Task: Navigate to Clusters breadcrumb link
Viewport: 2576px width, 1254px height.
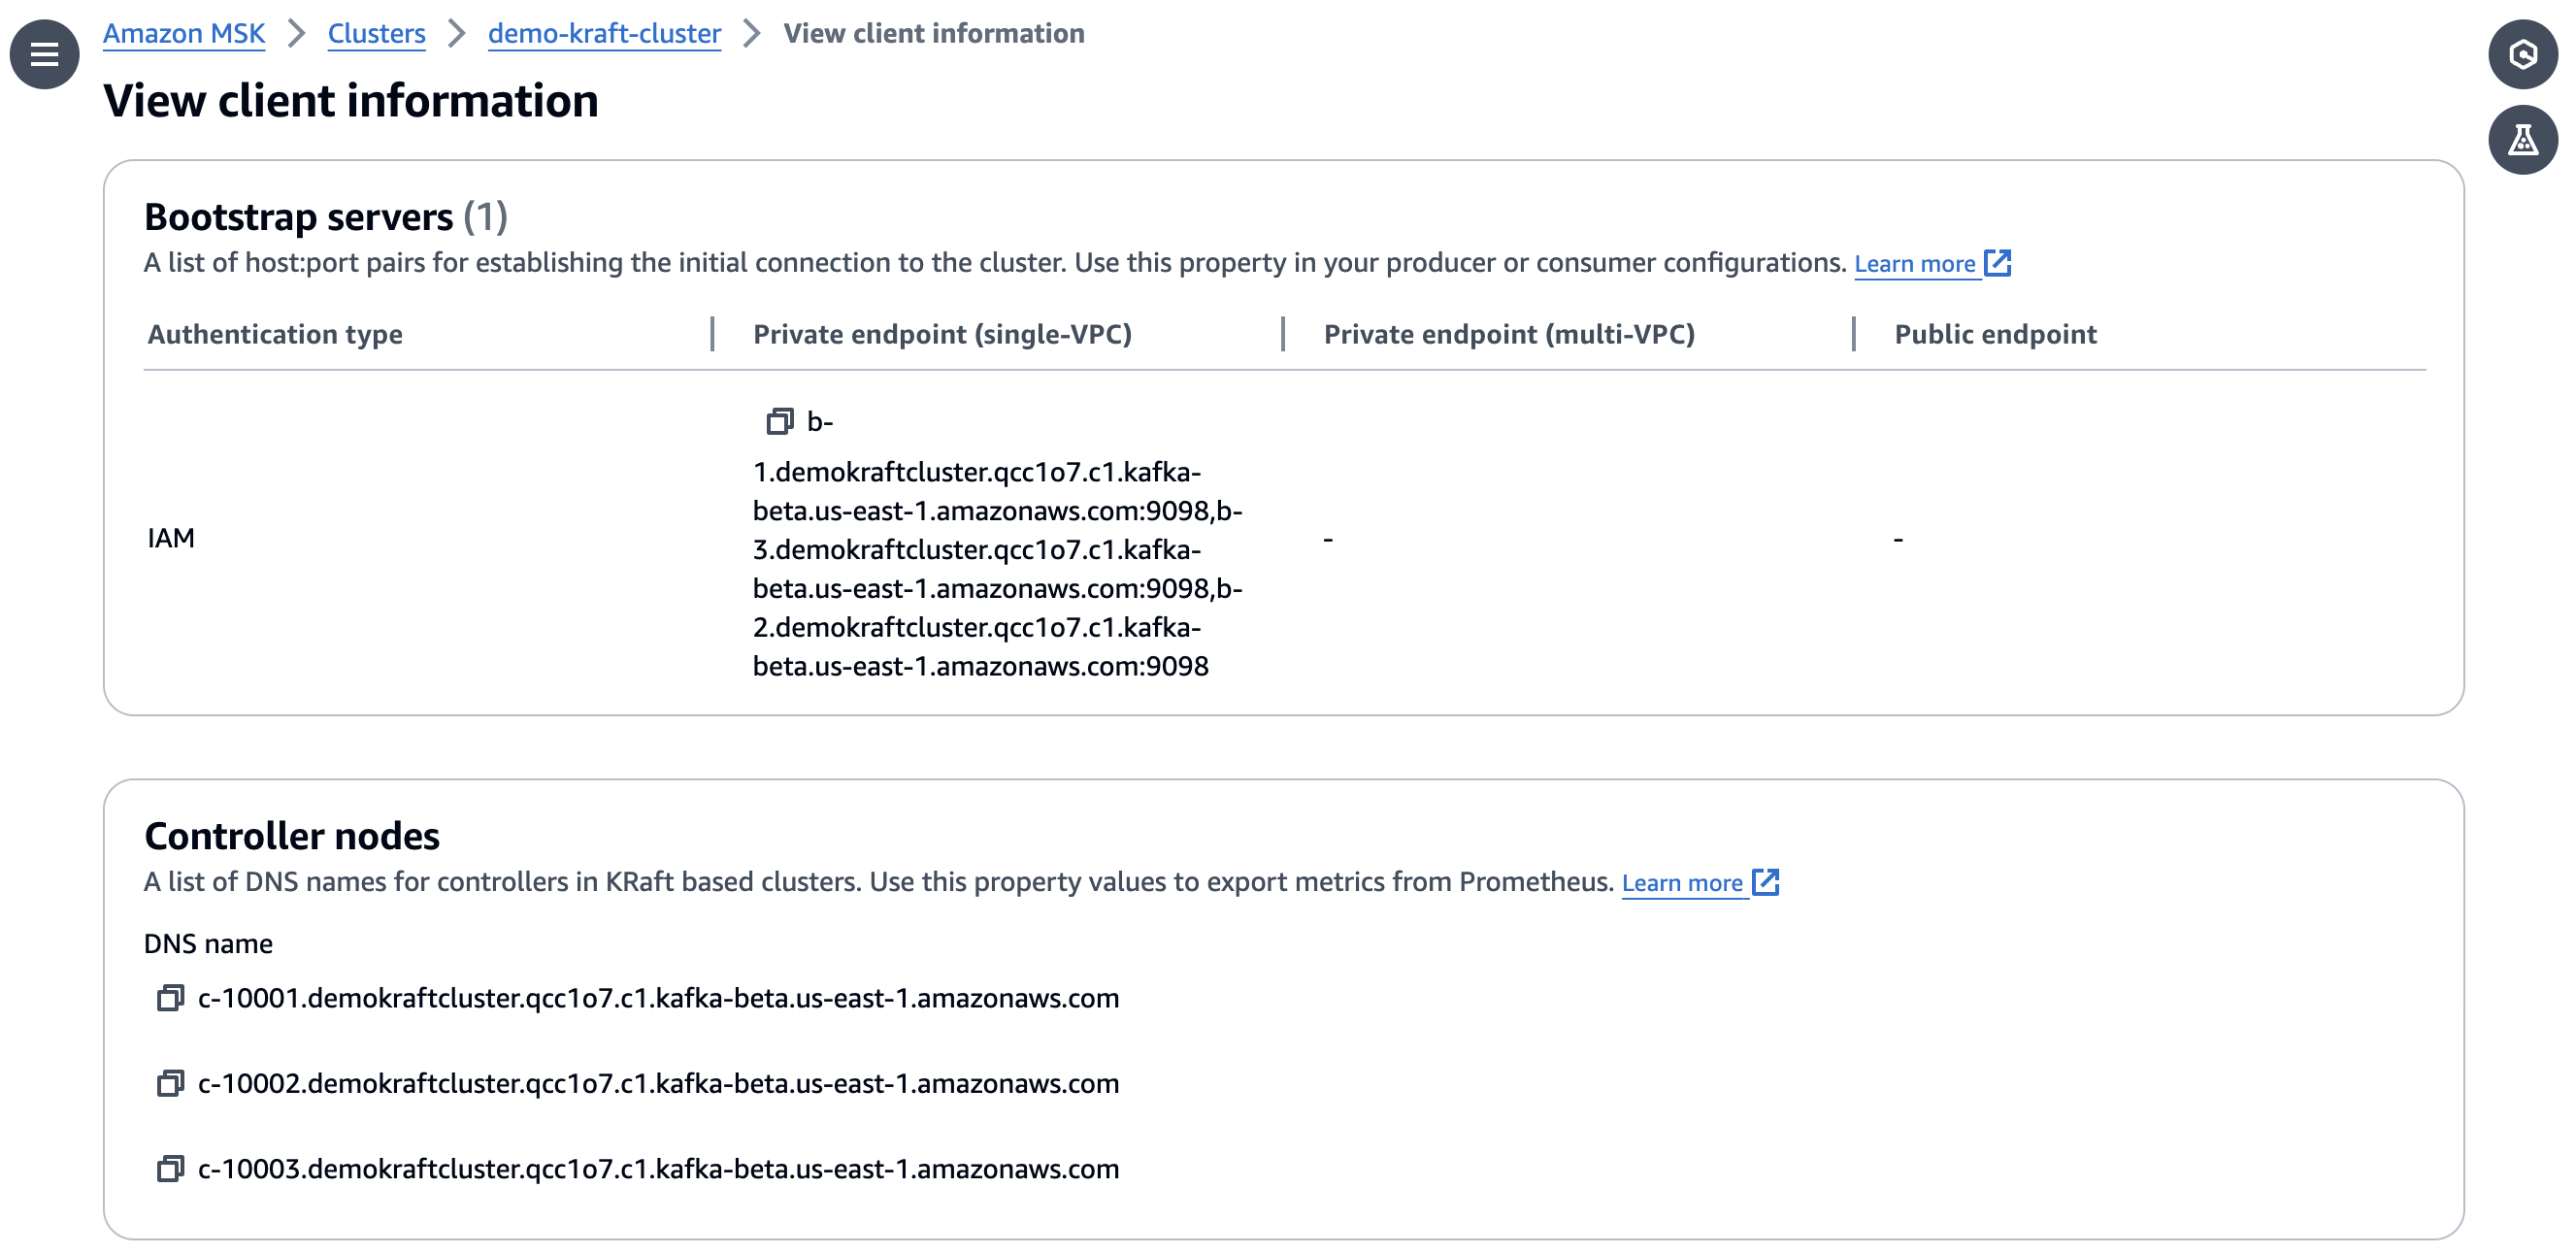Action: tap(376, 34)
